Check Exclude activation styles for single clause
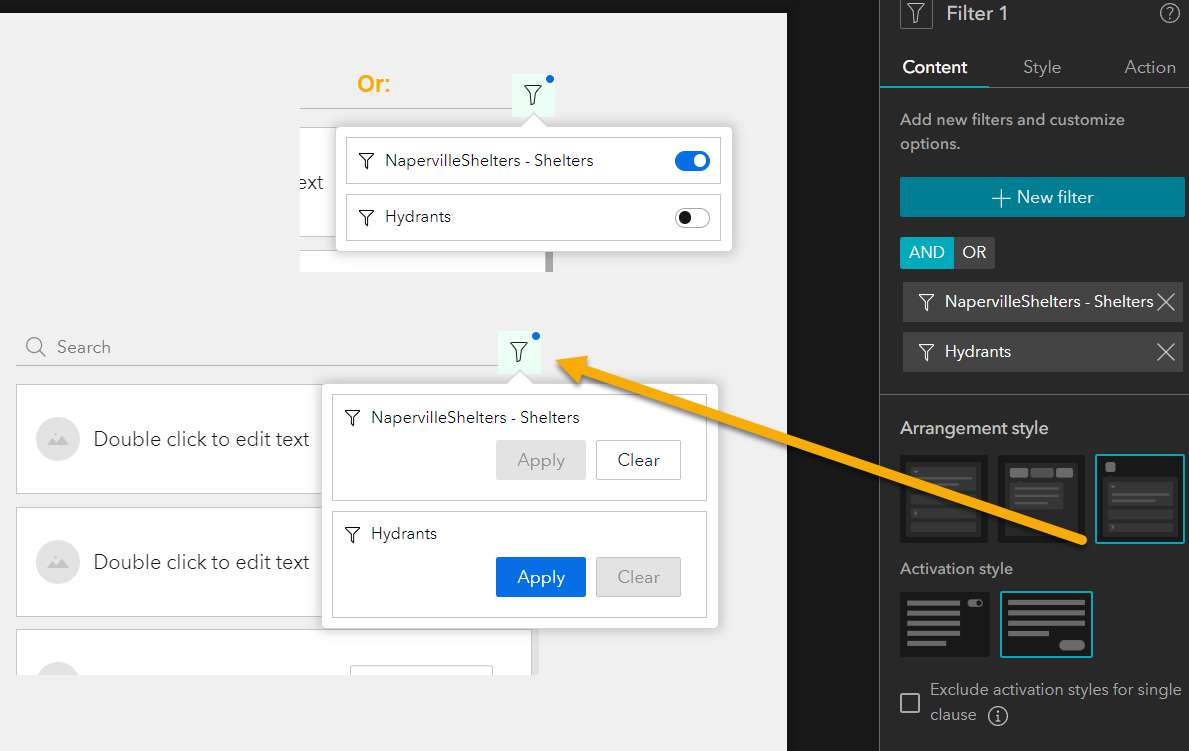Screen dimensions: 1189x751 [910, 703]
